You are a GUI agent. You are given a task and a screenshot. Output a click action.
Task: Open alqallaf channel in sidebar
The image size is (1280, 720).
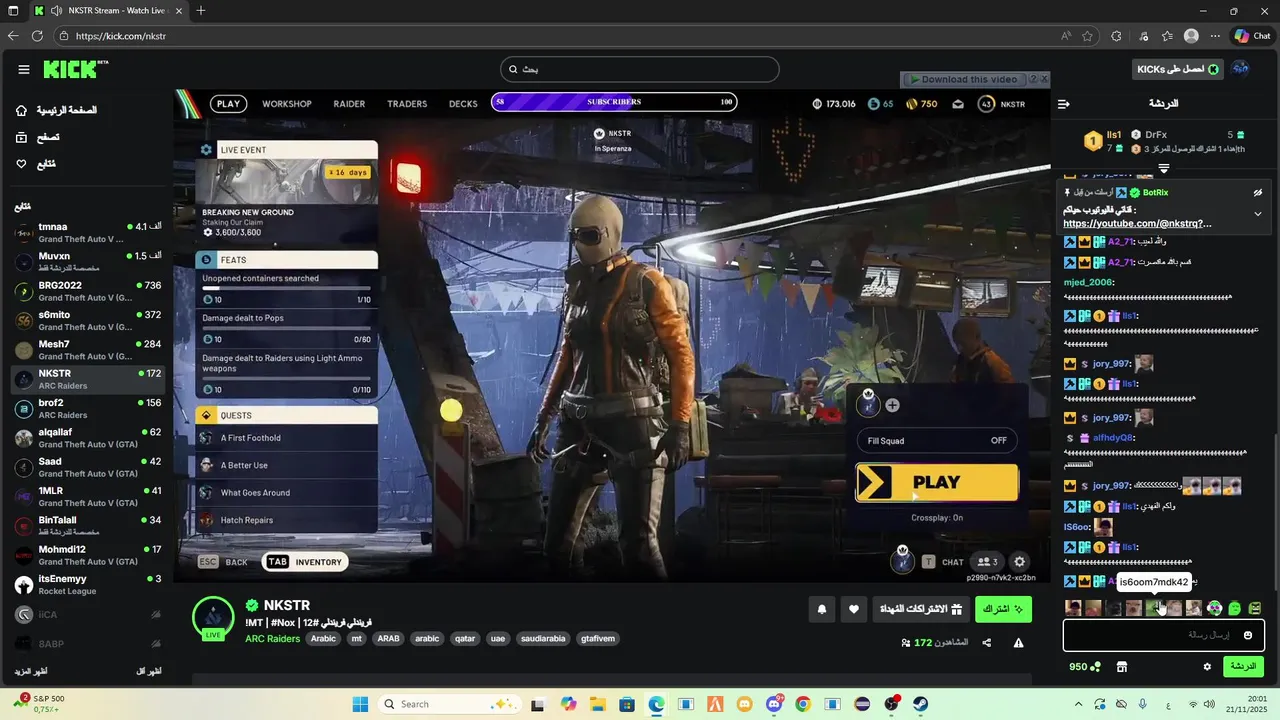88,438
